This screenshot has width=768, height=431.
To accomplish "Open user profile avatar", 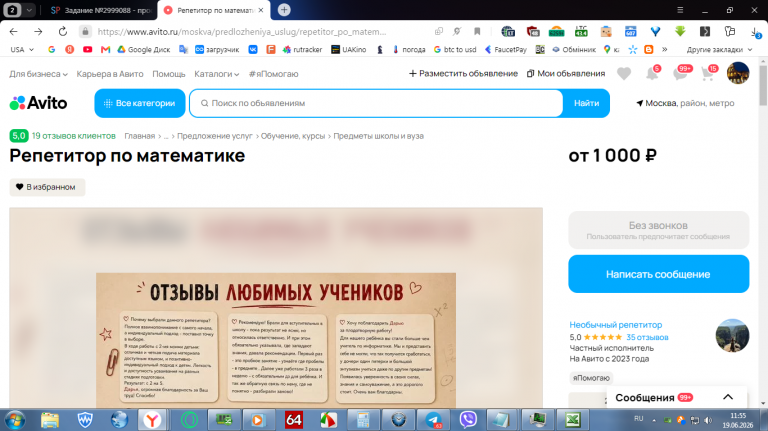I will pos(738,73).
